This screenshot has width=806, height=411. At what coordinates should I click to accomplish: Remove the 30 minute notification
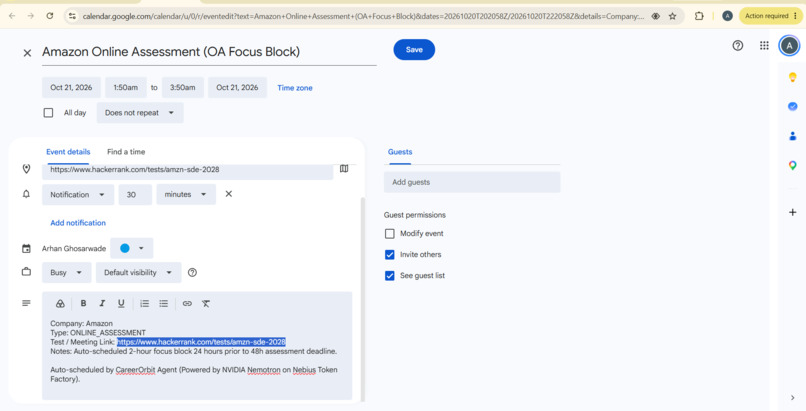coord(229,194)
